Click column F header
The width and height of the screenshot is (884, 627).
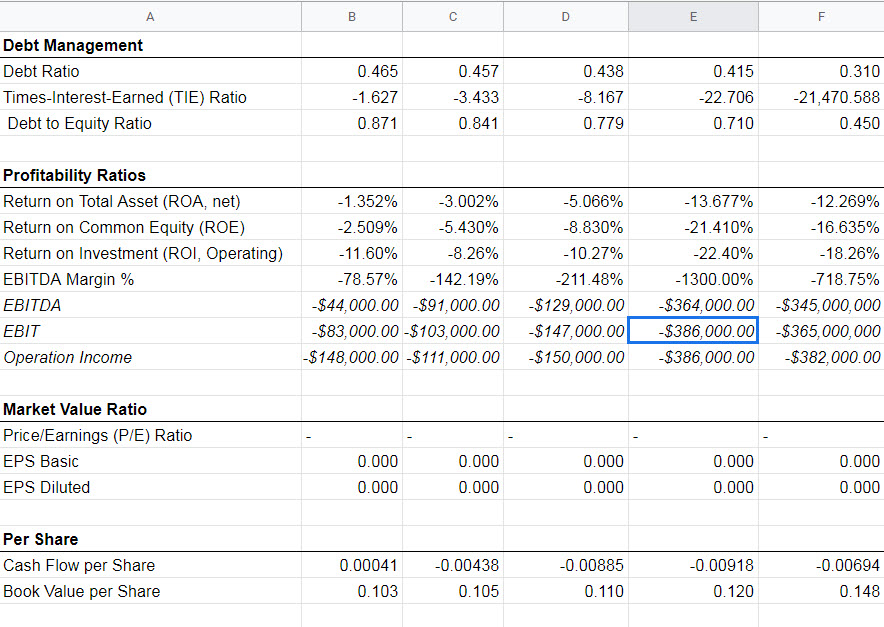click(821, 16)
